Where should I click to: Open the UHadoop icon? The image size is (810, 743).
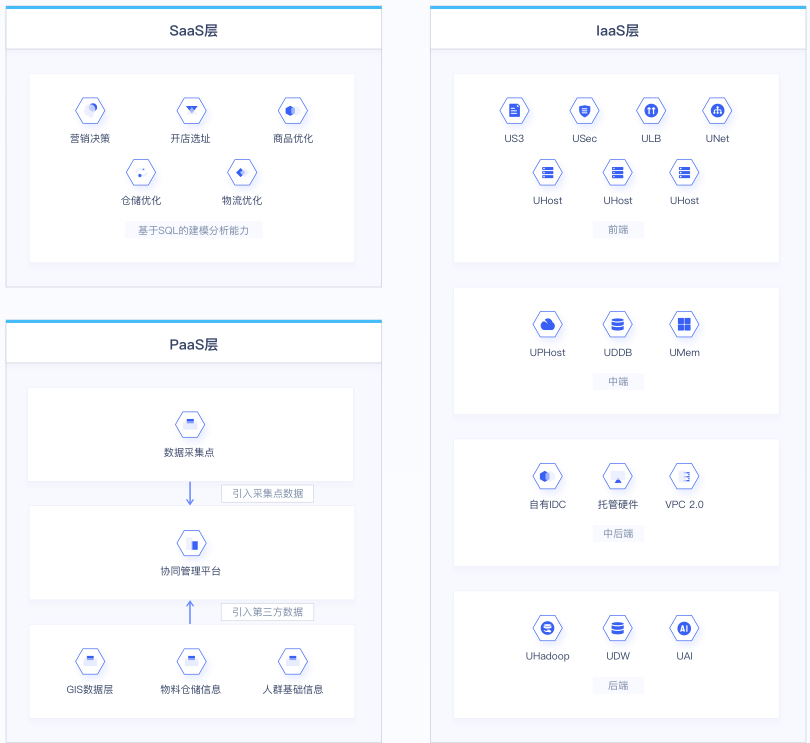click(547, 628)
